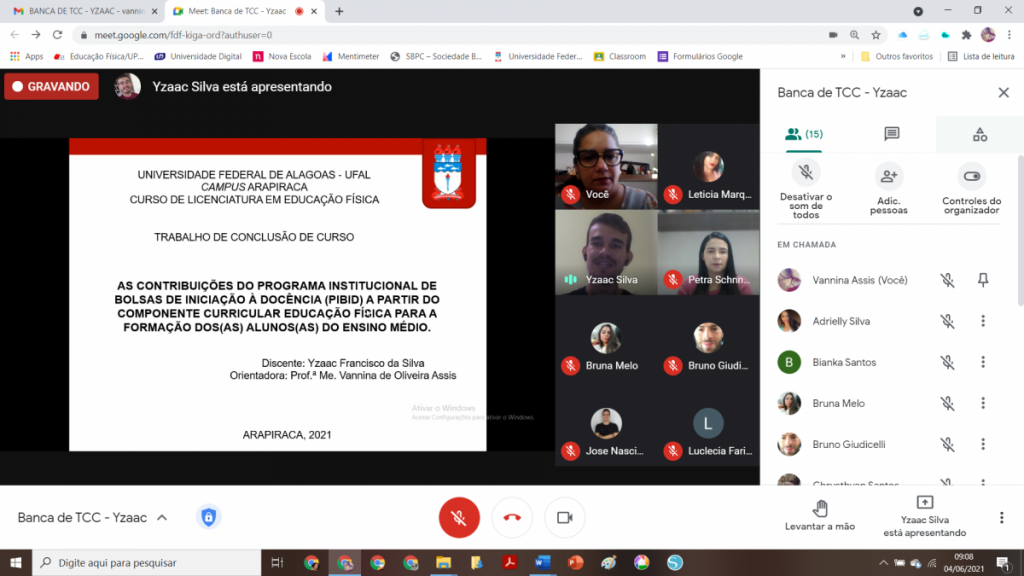Open the three-dot more options in bottom bar
The width and height of the screenshot is (1024, 576).
click(x=1001, y=517)
